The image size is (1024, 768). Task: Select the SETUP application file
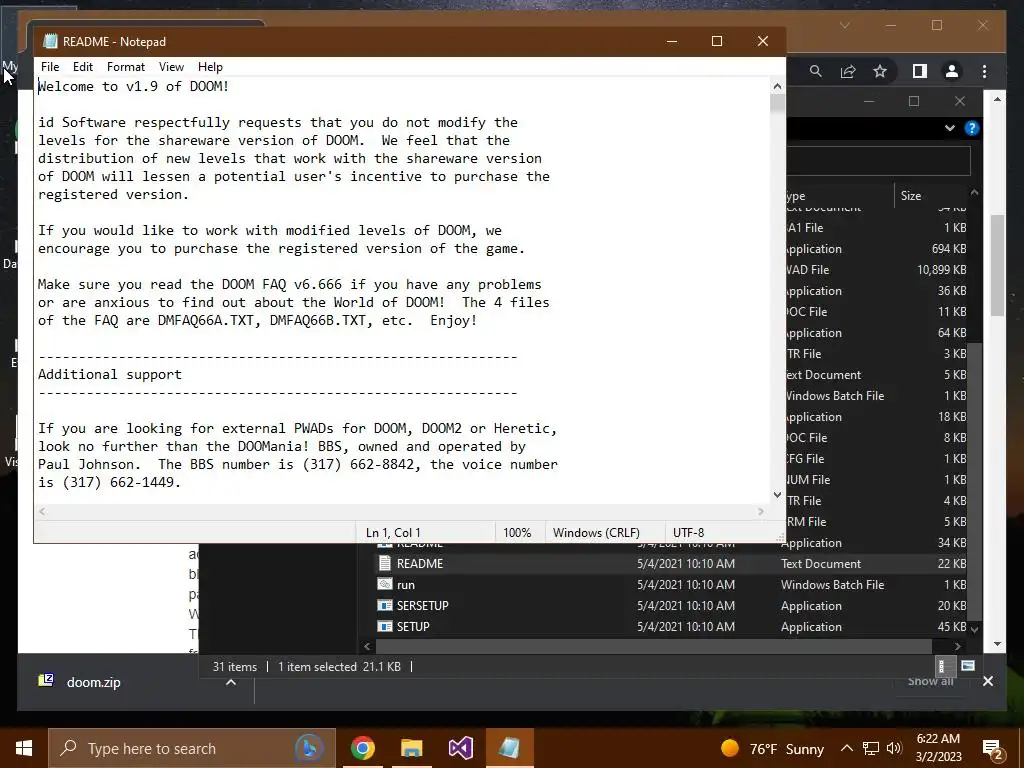pyautogui.click(x=671, y=626)
